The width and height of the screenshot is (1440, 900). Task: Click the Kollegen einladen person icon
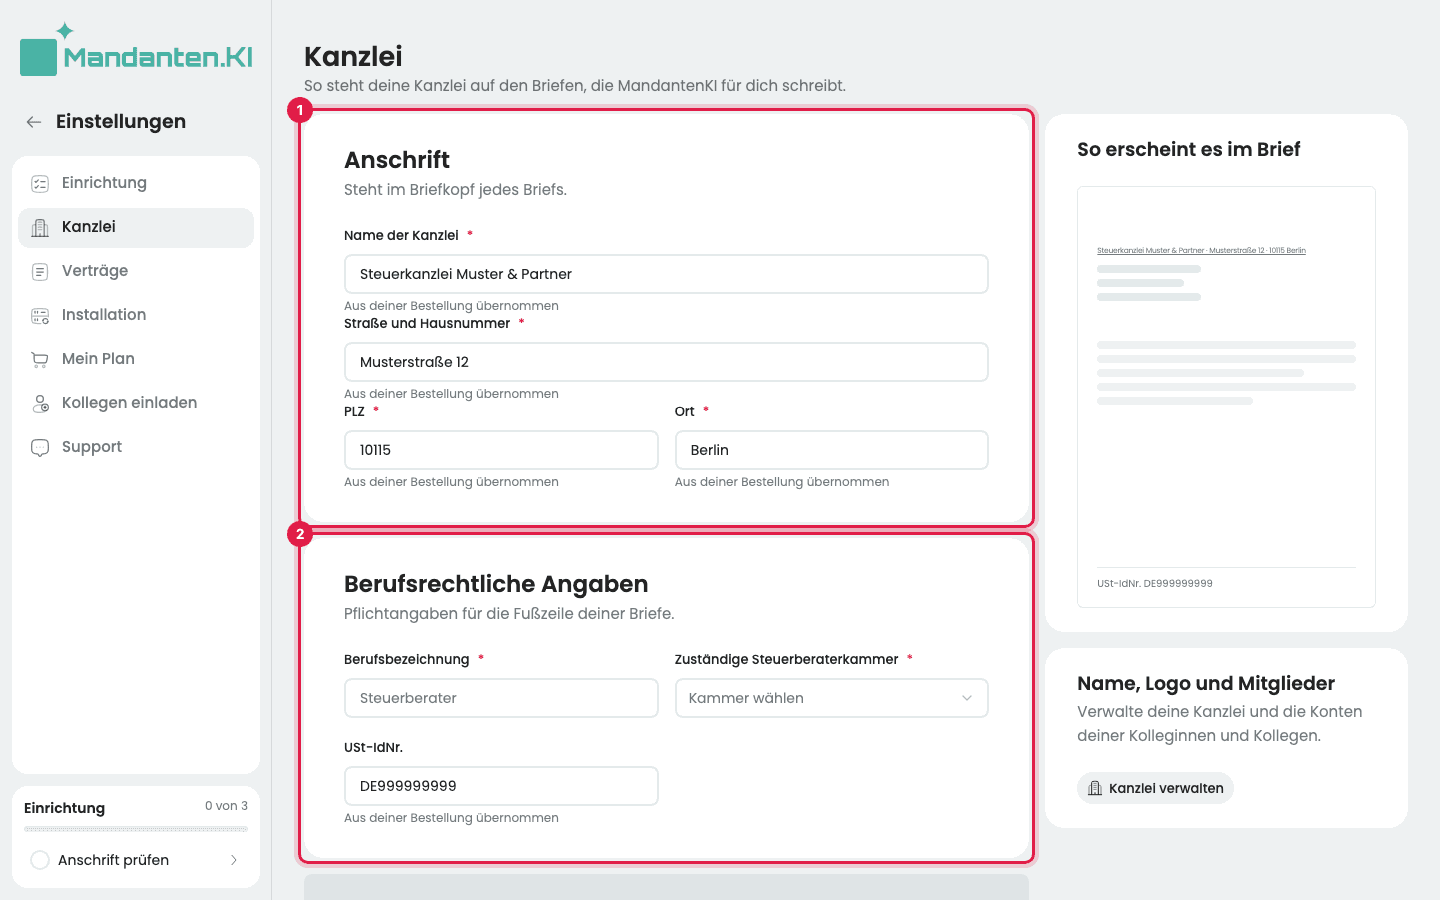tap(40, 403)
